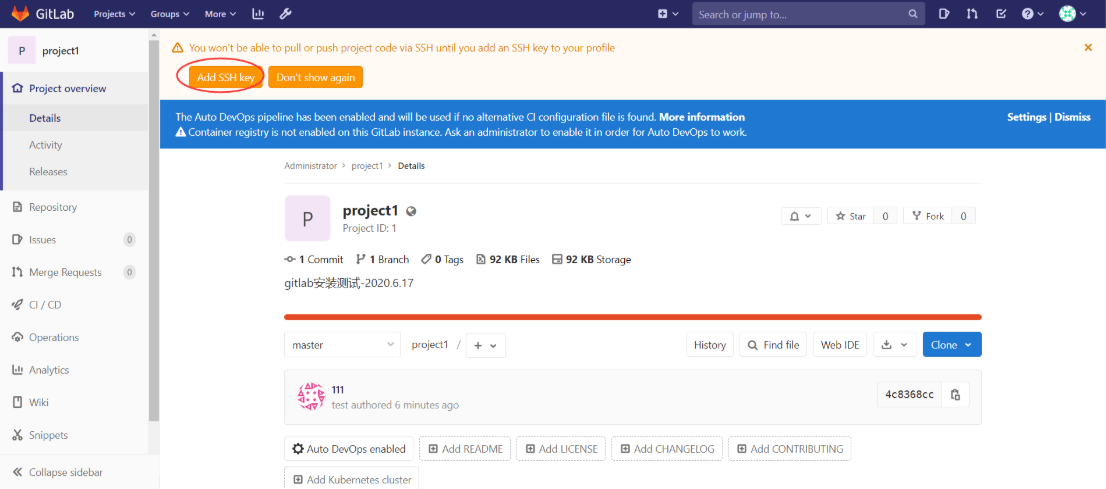Open the notification bell dropdown
The width and height of the screenshot is (1106, 489).
801,216
